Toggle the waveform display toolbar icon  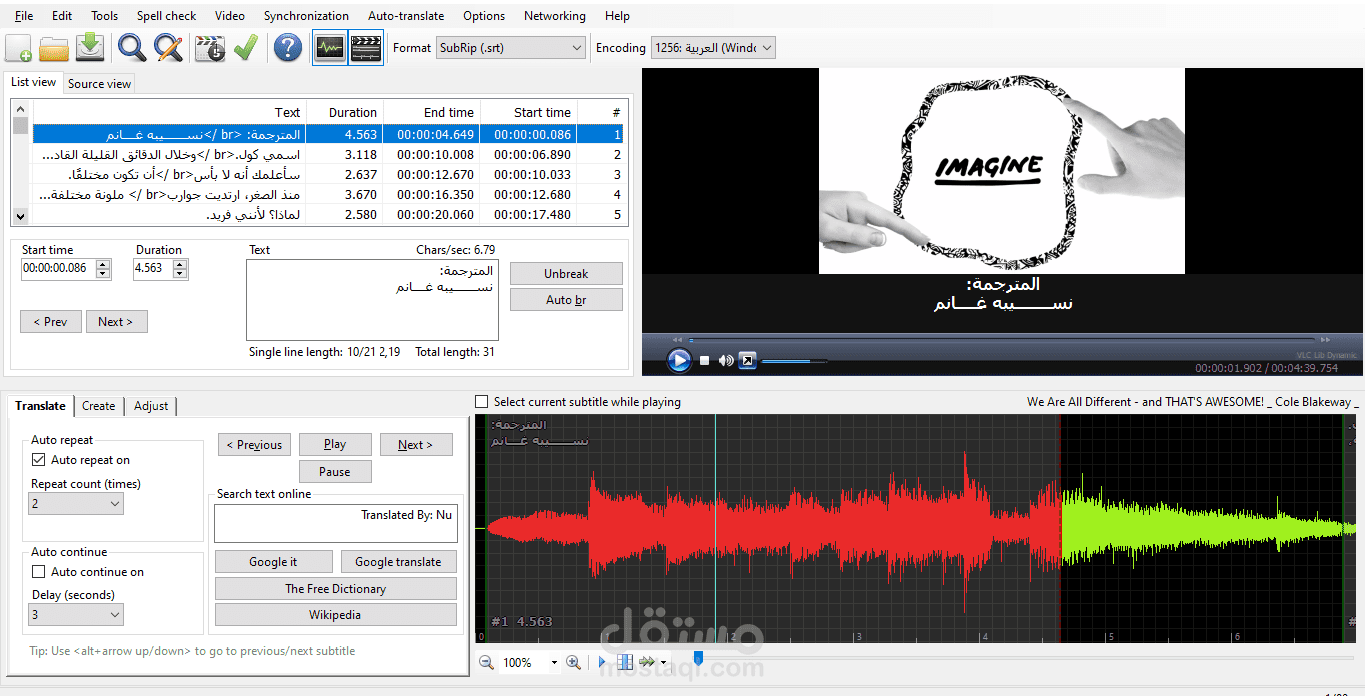coord(329,47)
